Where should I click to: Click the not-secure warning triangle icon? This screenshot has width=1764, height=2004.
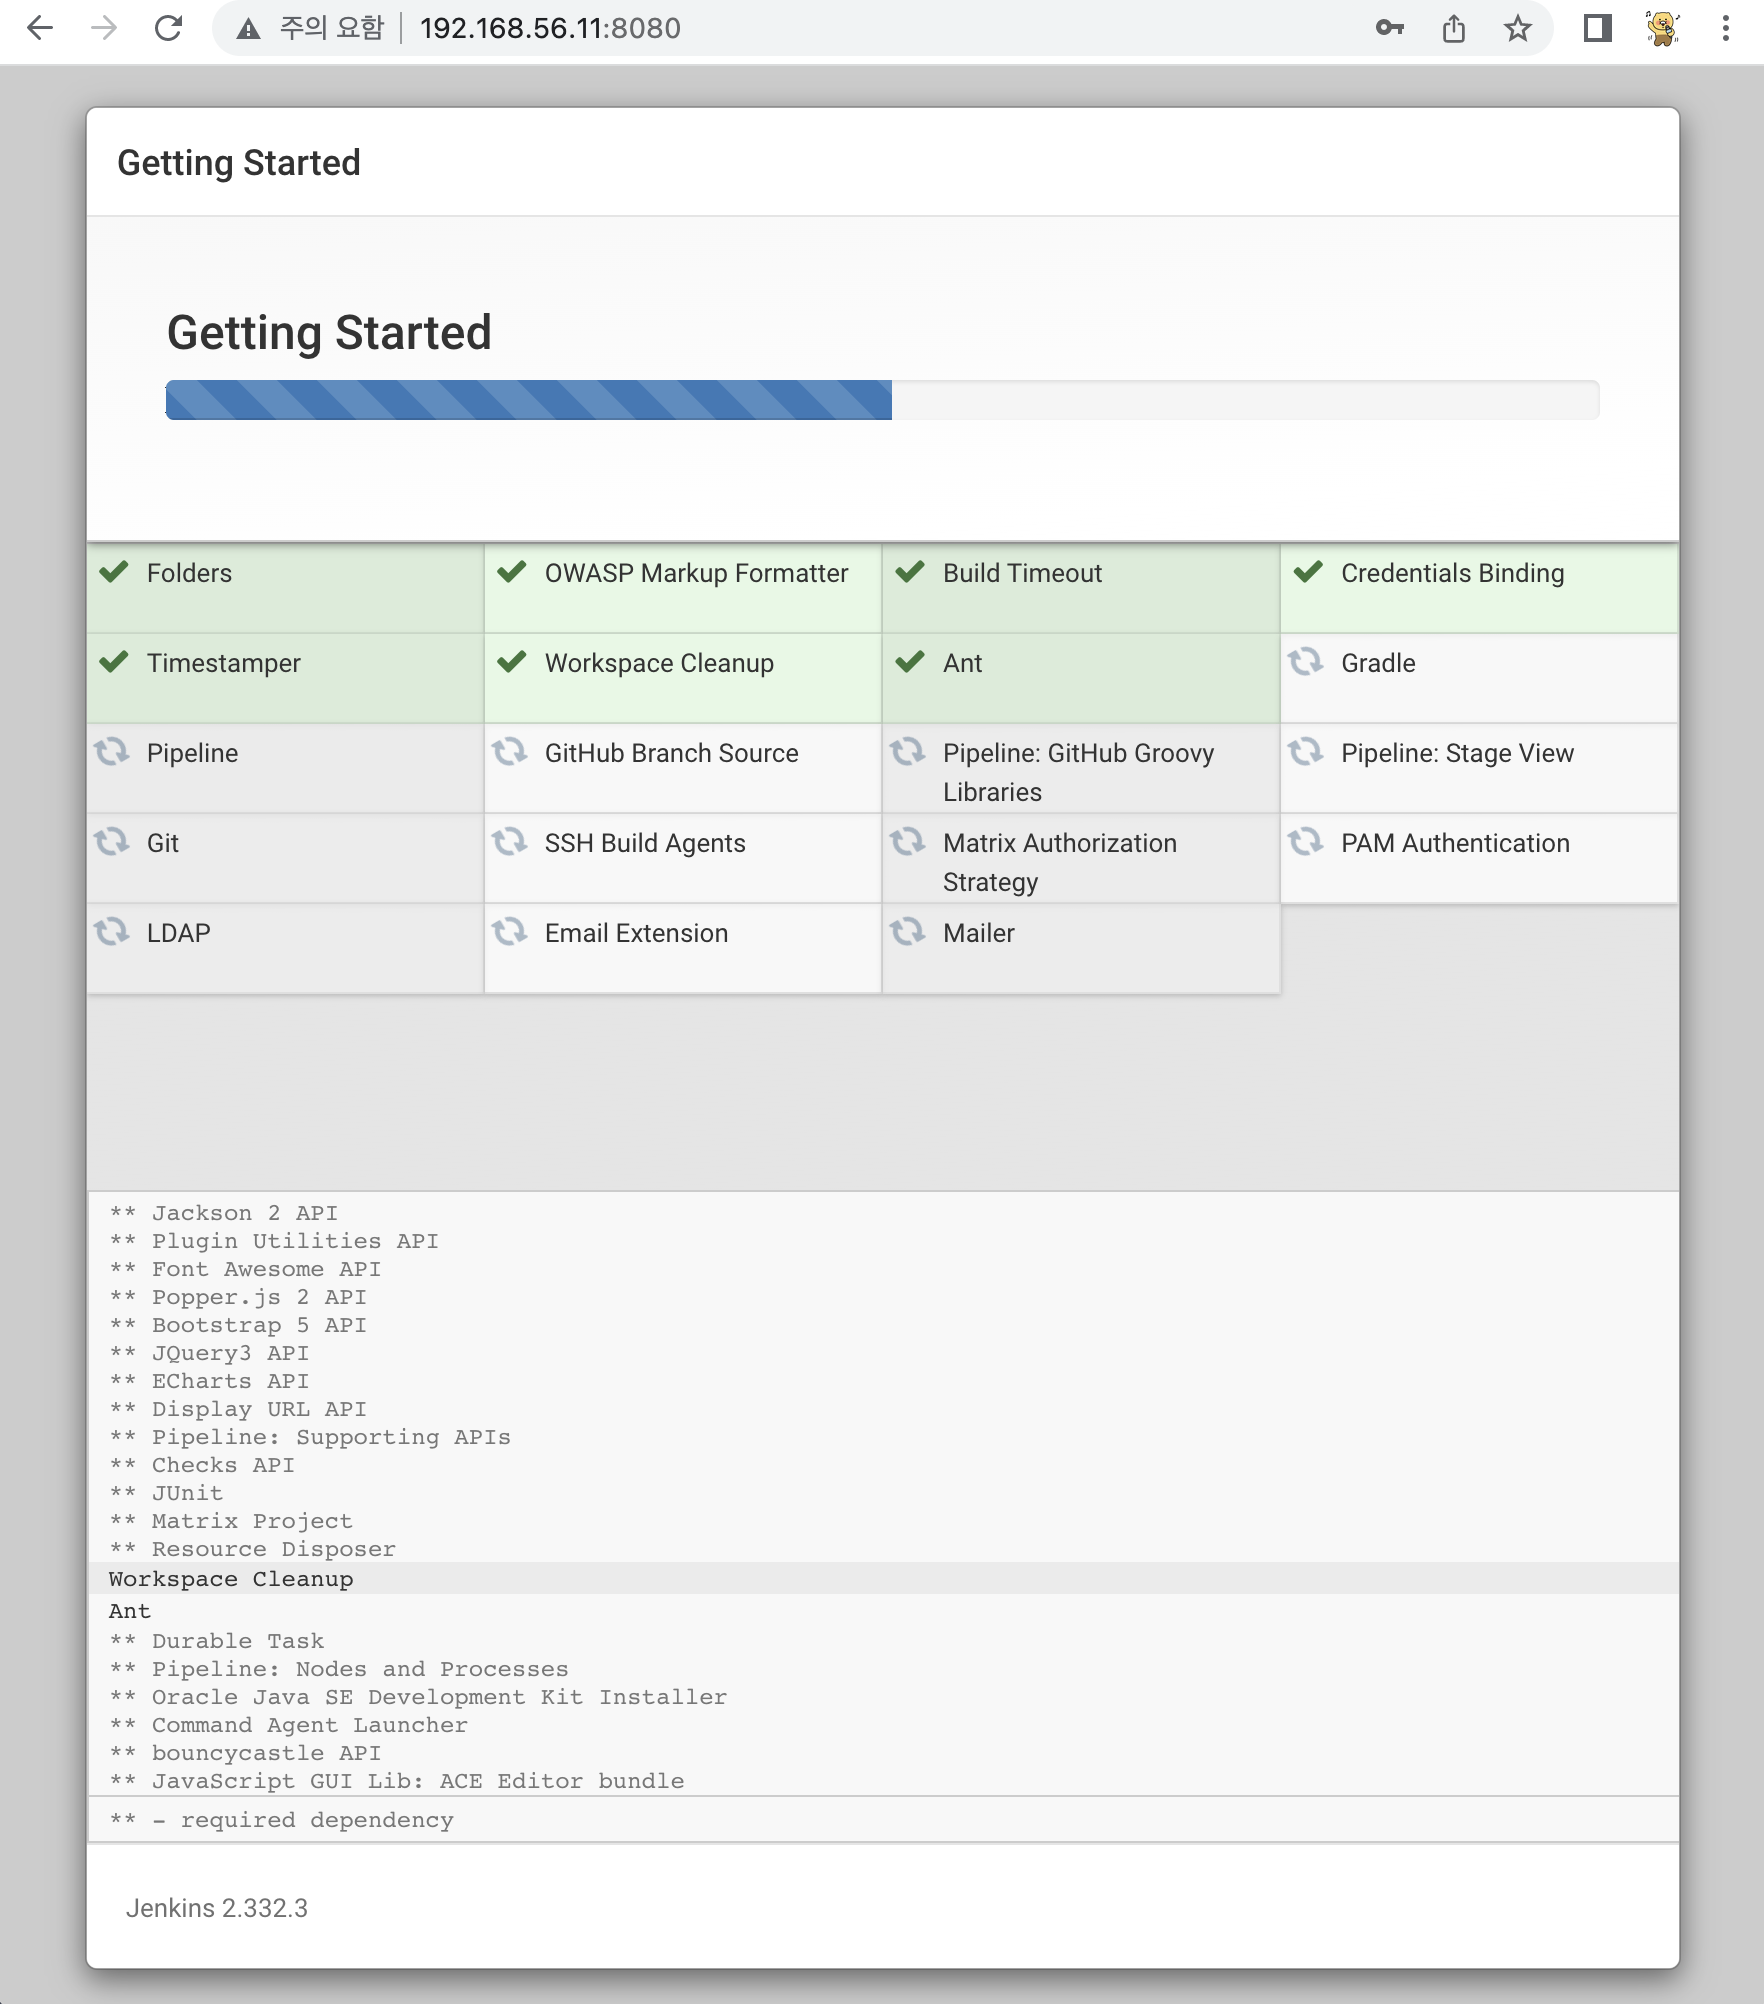(x=248, y=29)
